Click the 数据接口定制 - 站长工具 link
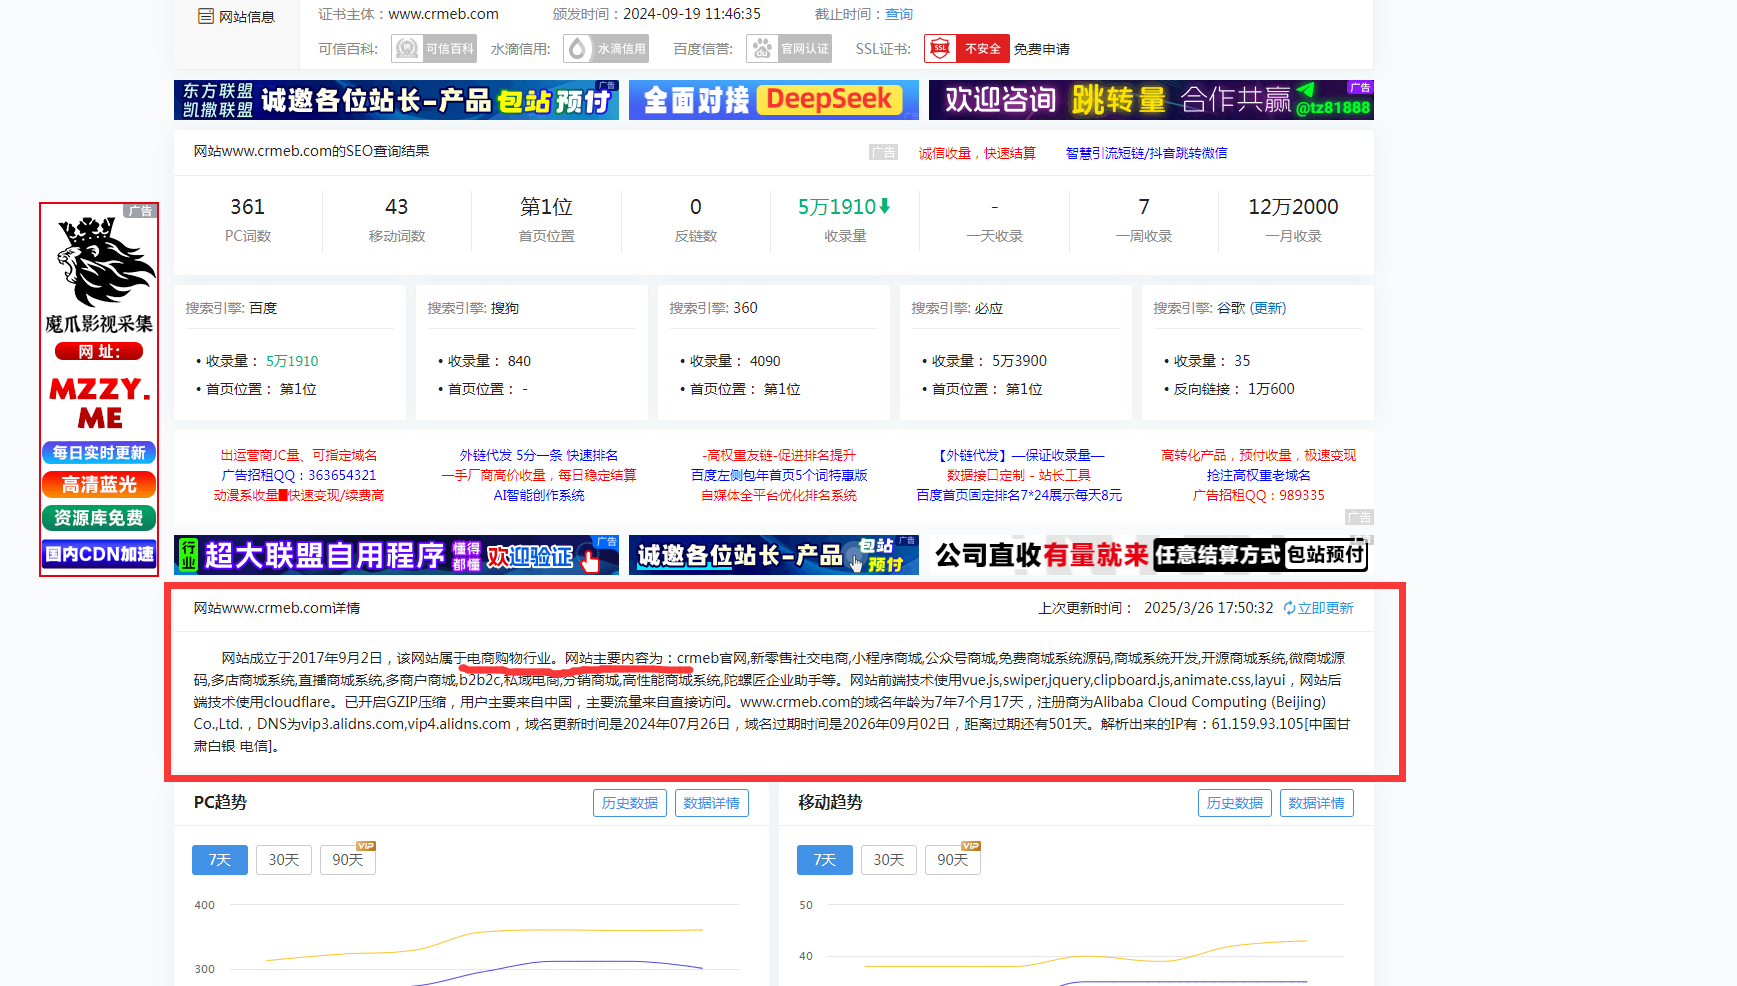The height and width of the screenshot is (986, 1737). pos(1019,475)
